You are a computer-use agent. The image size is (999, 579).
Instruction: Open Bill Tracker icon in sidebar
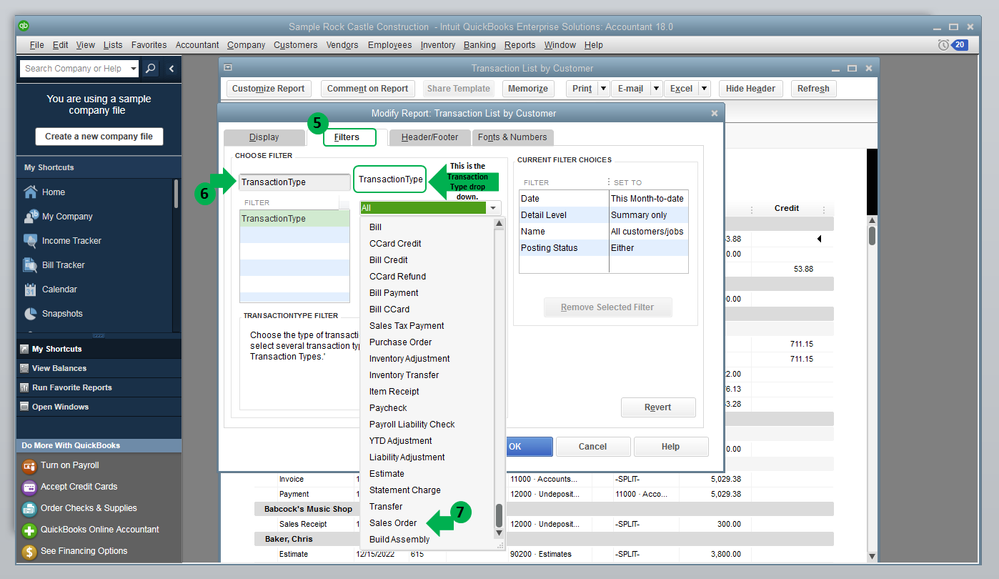point(30,265)
